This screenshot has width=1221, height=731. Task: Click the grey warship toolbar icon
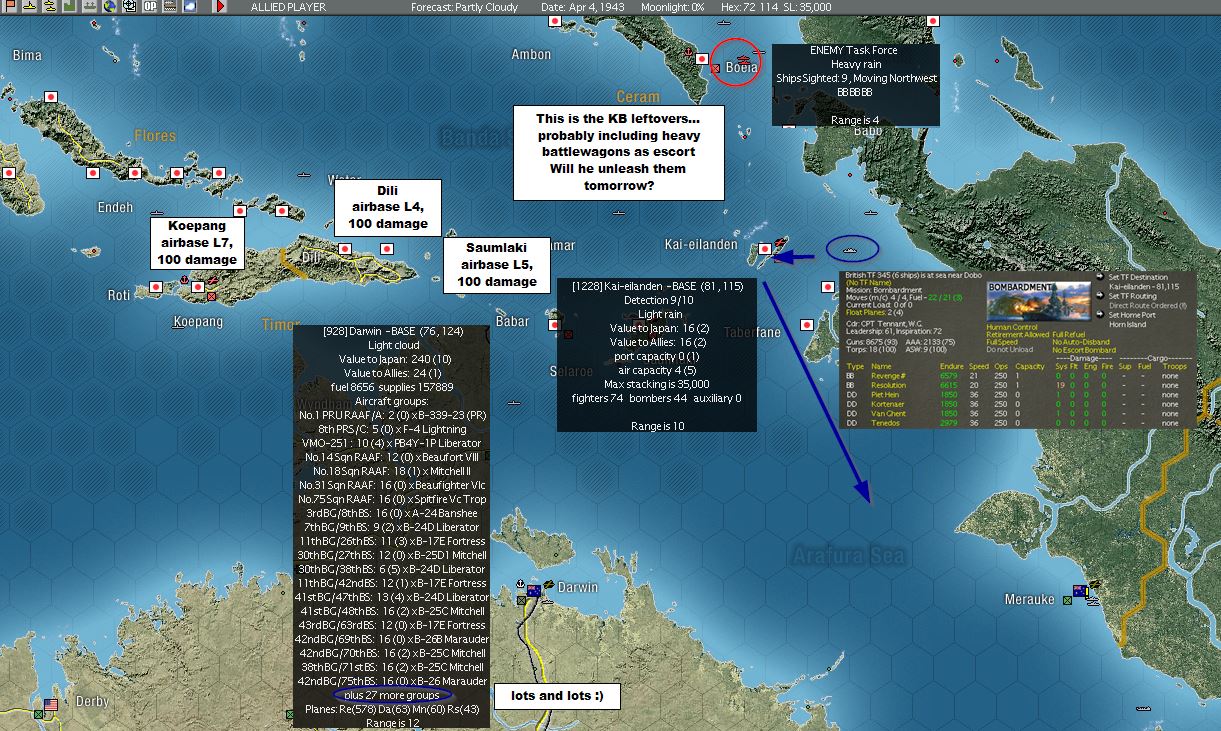point(89,7)
